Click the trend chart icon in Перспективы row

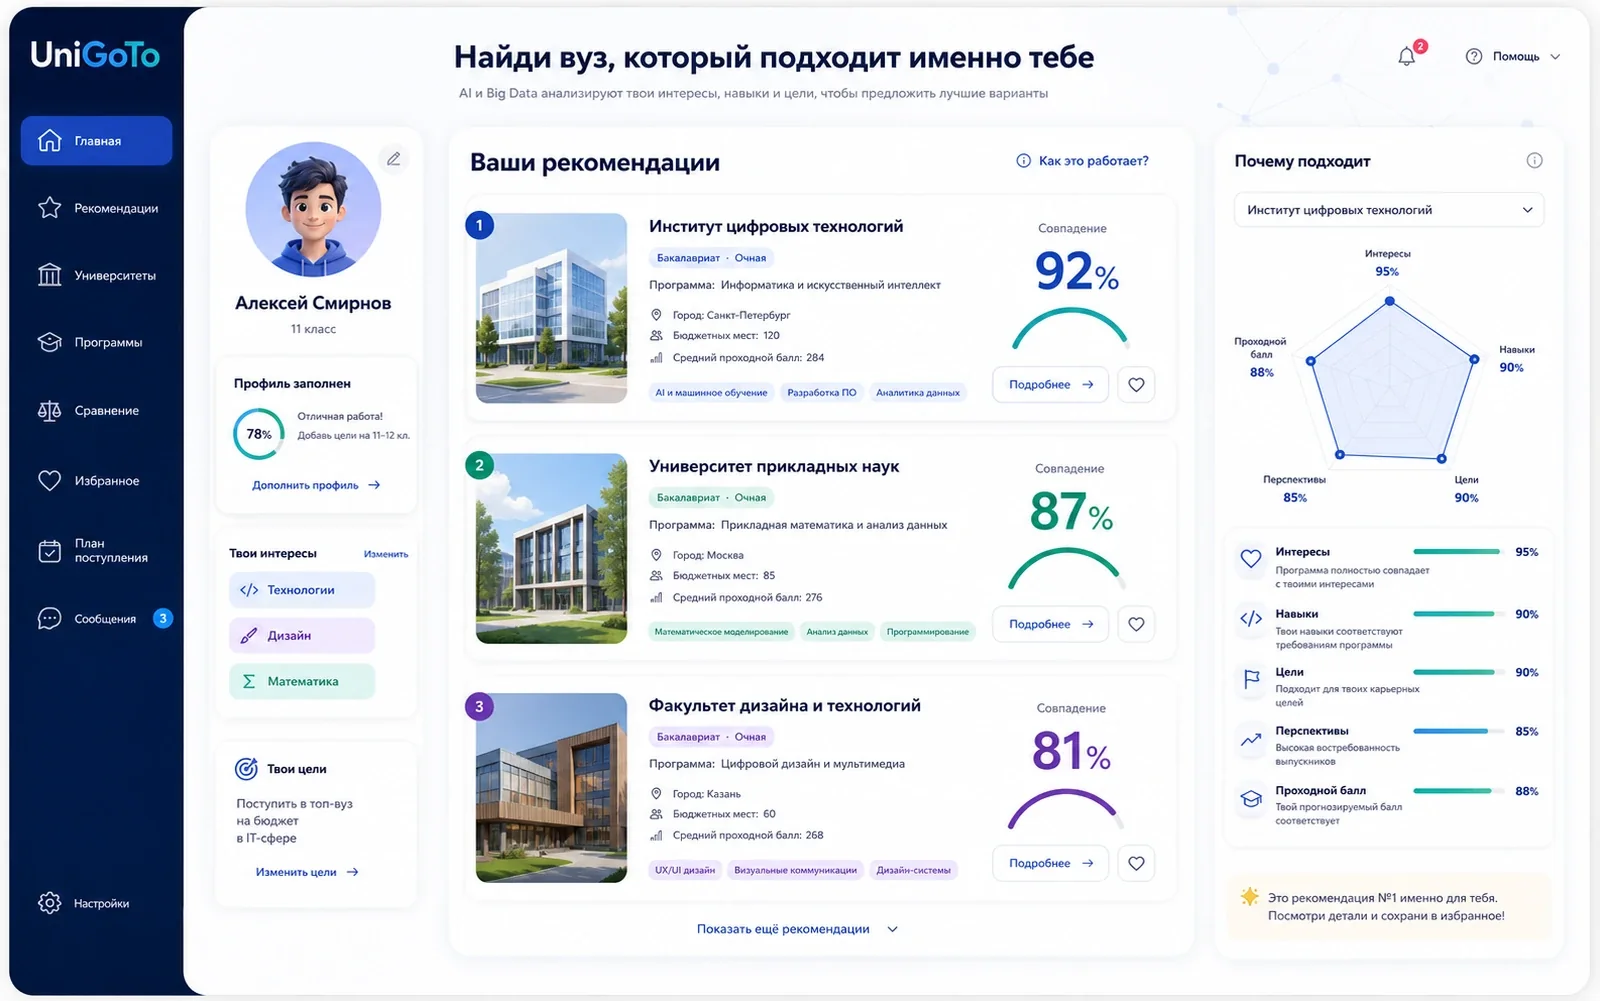[1251, 740]
